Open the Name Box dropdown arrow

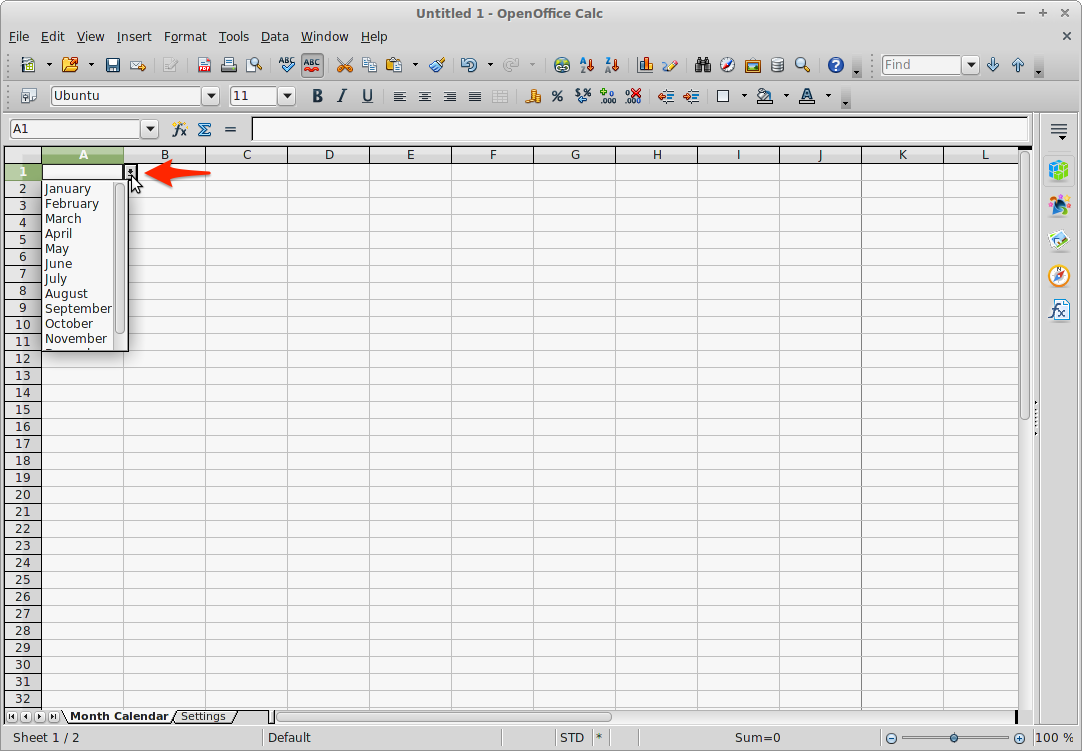coord(150,129)
